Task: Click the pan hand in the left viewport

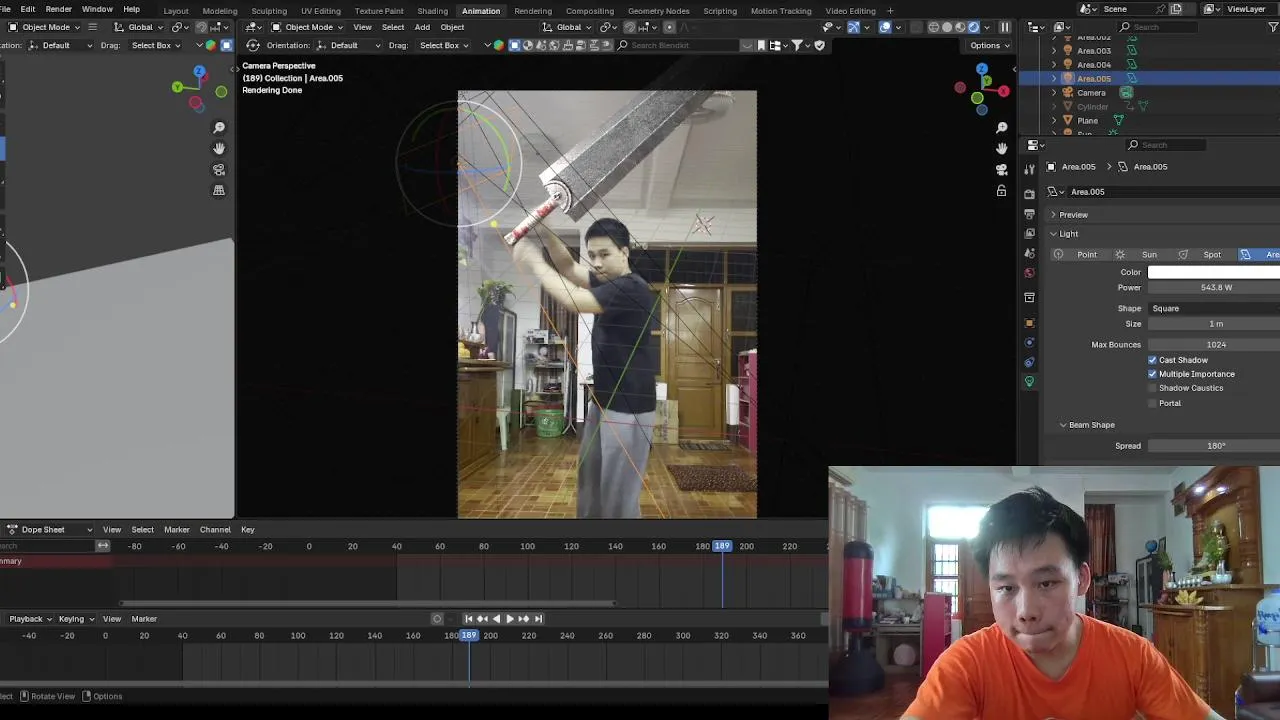Action: click(219, 148)
